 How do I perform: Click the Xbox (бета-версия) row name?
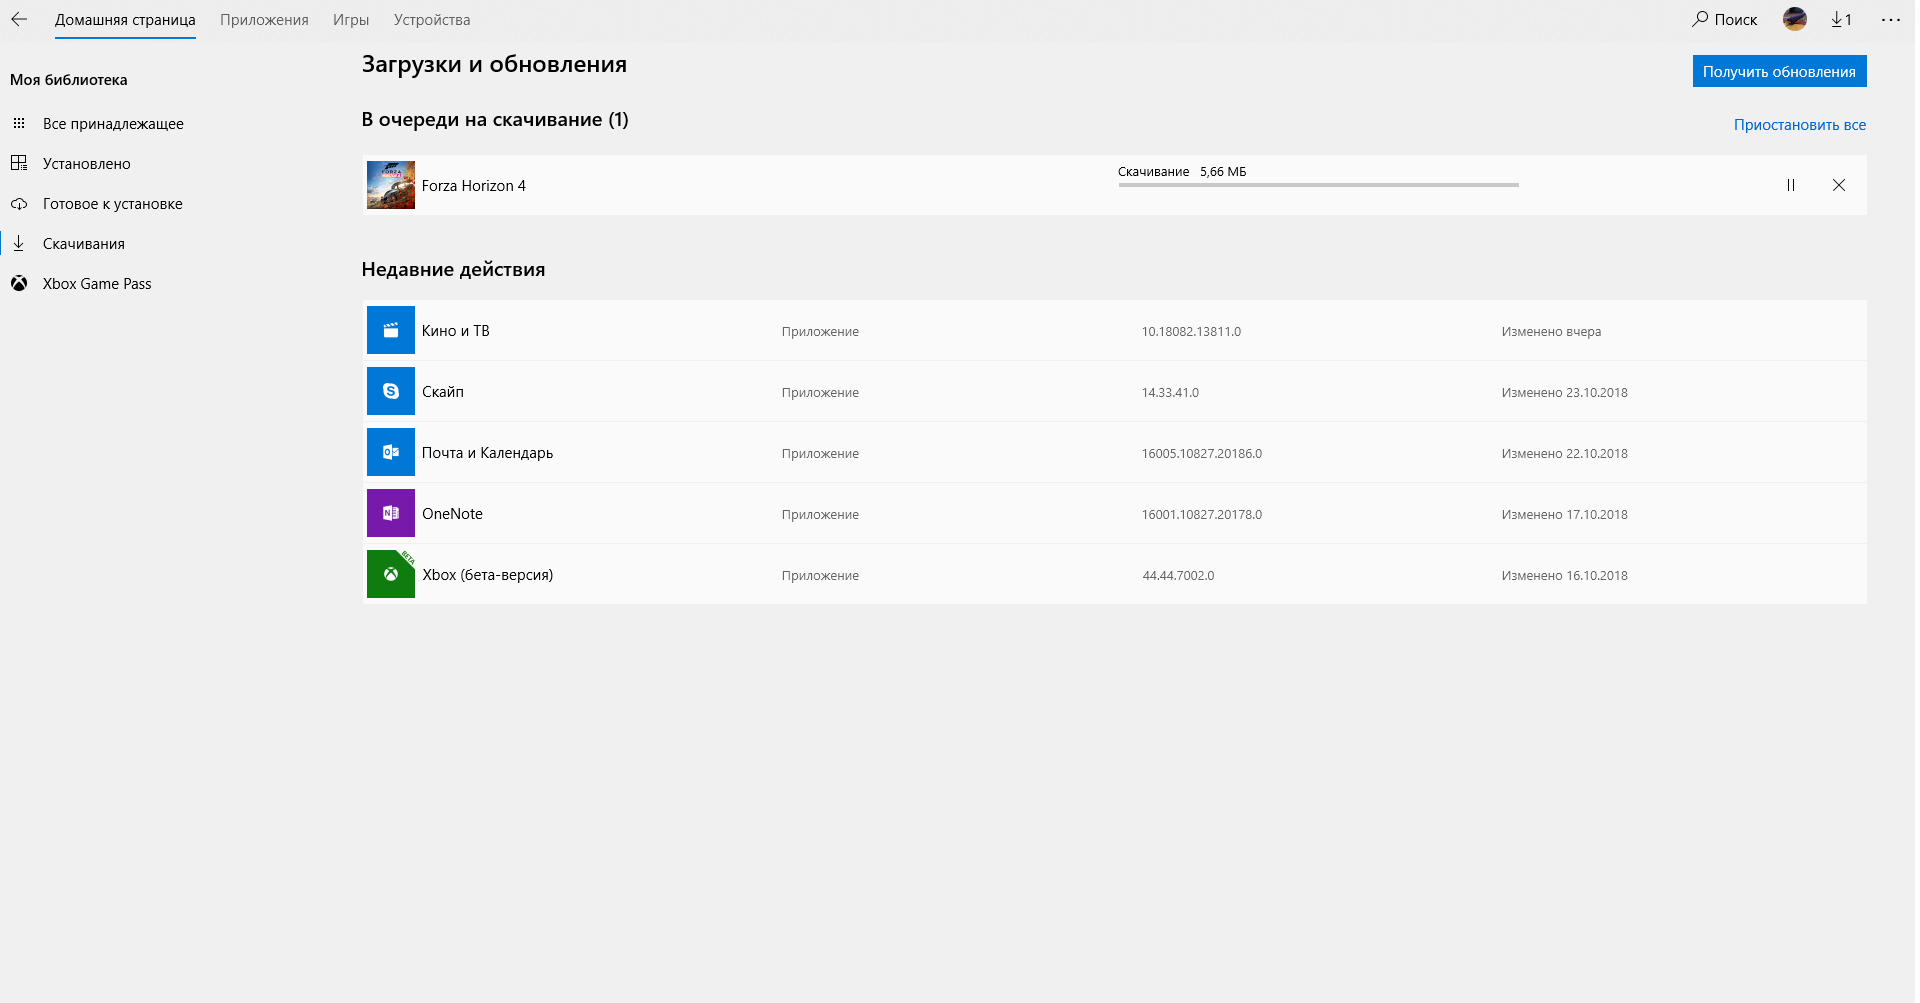point(487,575)
